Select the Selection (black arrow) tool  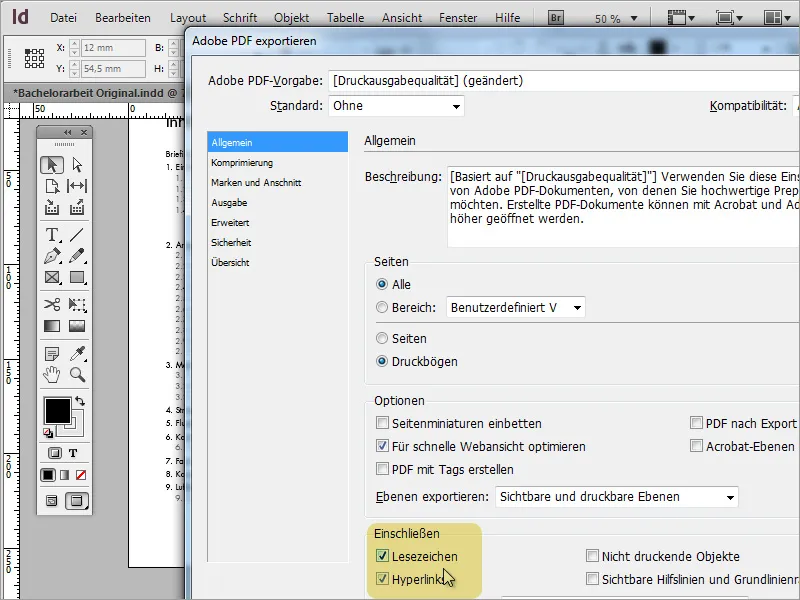pos(52,165)
